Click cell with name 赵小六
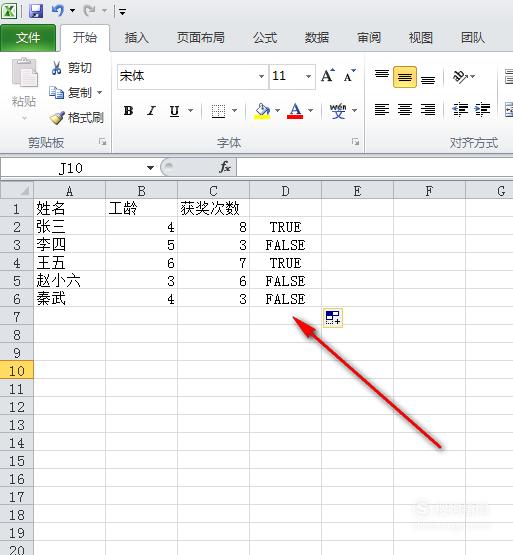 pyautogui.click(x=69, y=280)
